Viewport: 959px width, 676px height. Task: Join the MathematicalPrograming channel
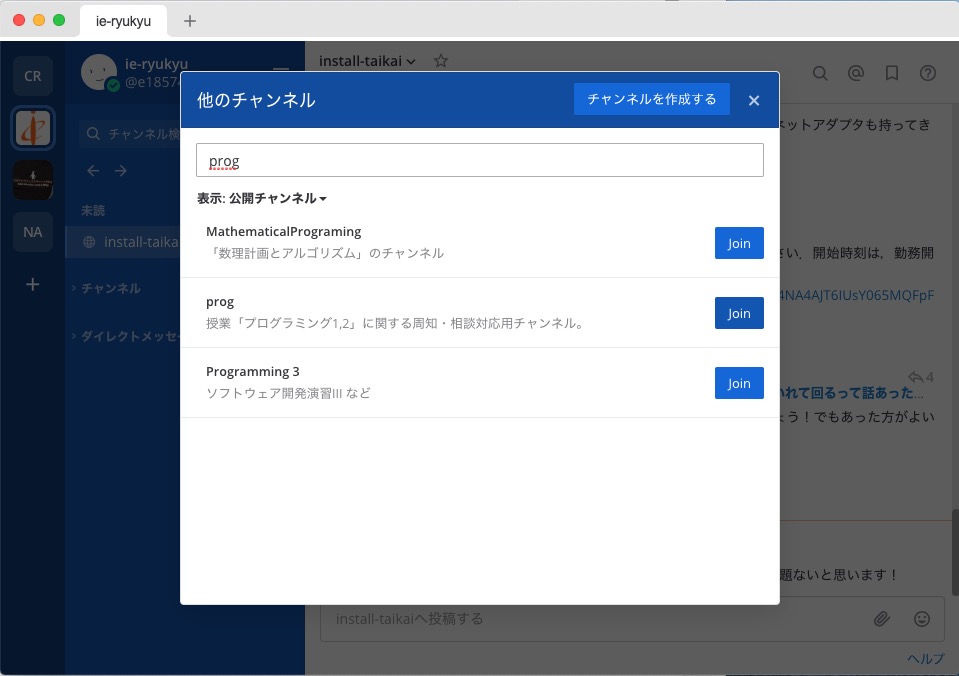tap(739, 243)
